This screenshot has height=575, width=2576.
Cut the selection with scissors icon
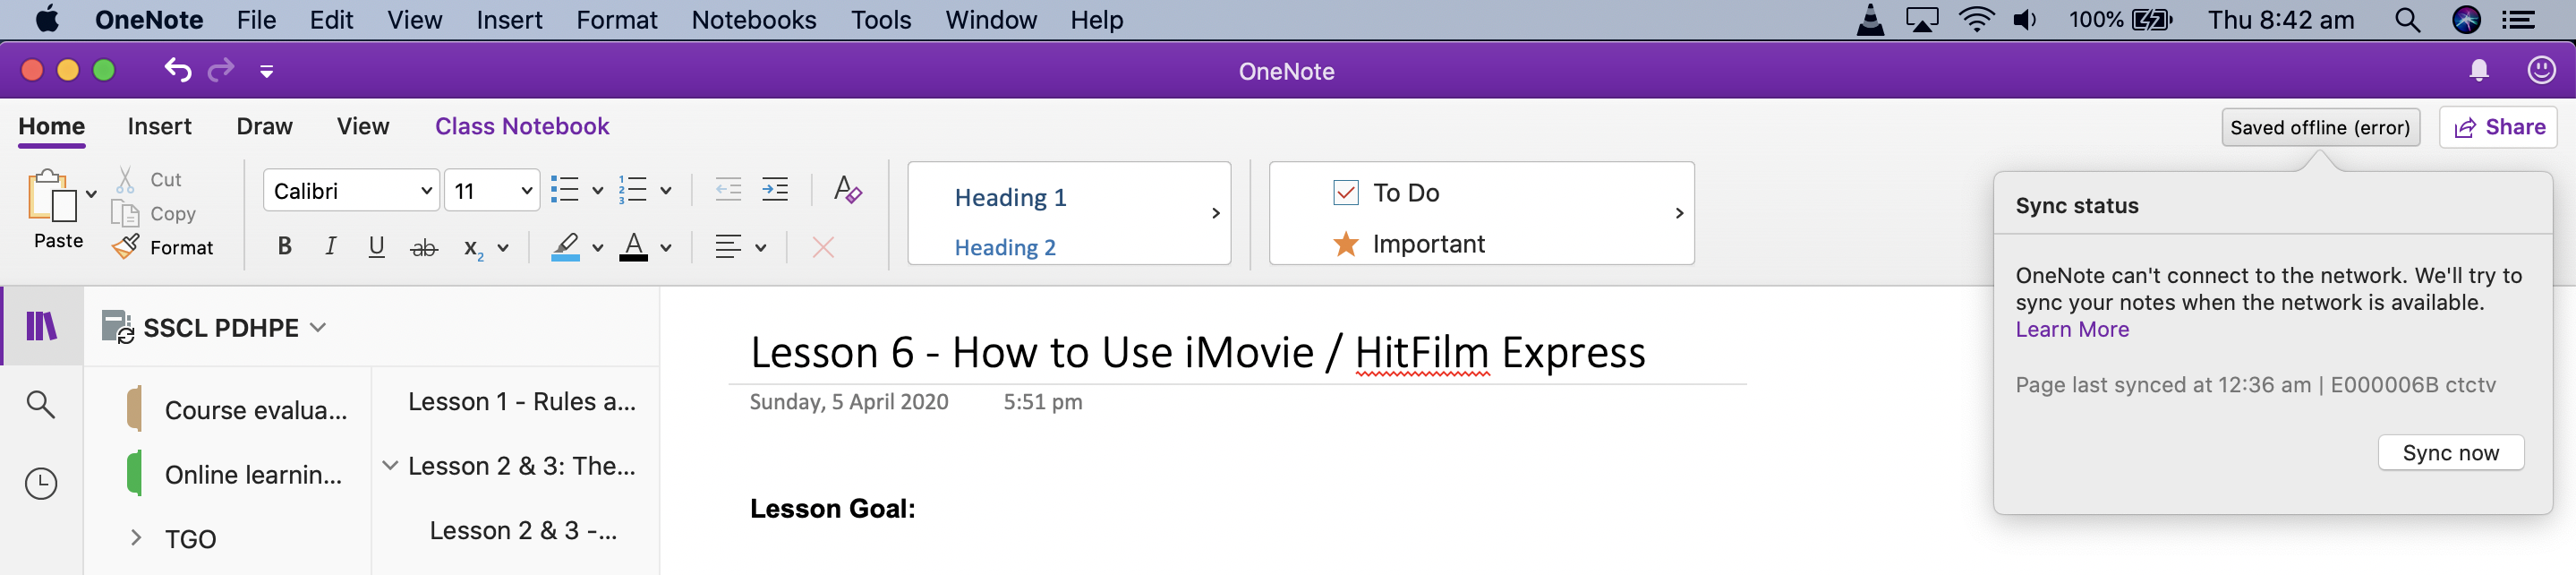point(125,180)
